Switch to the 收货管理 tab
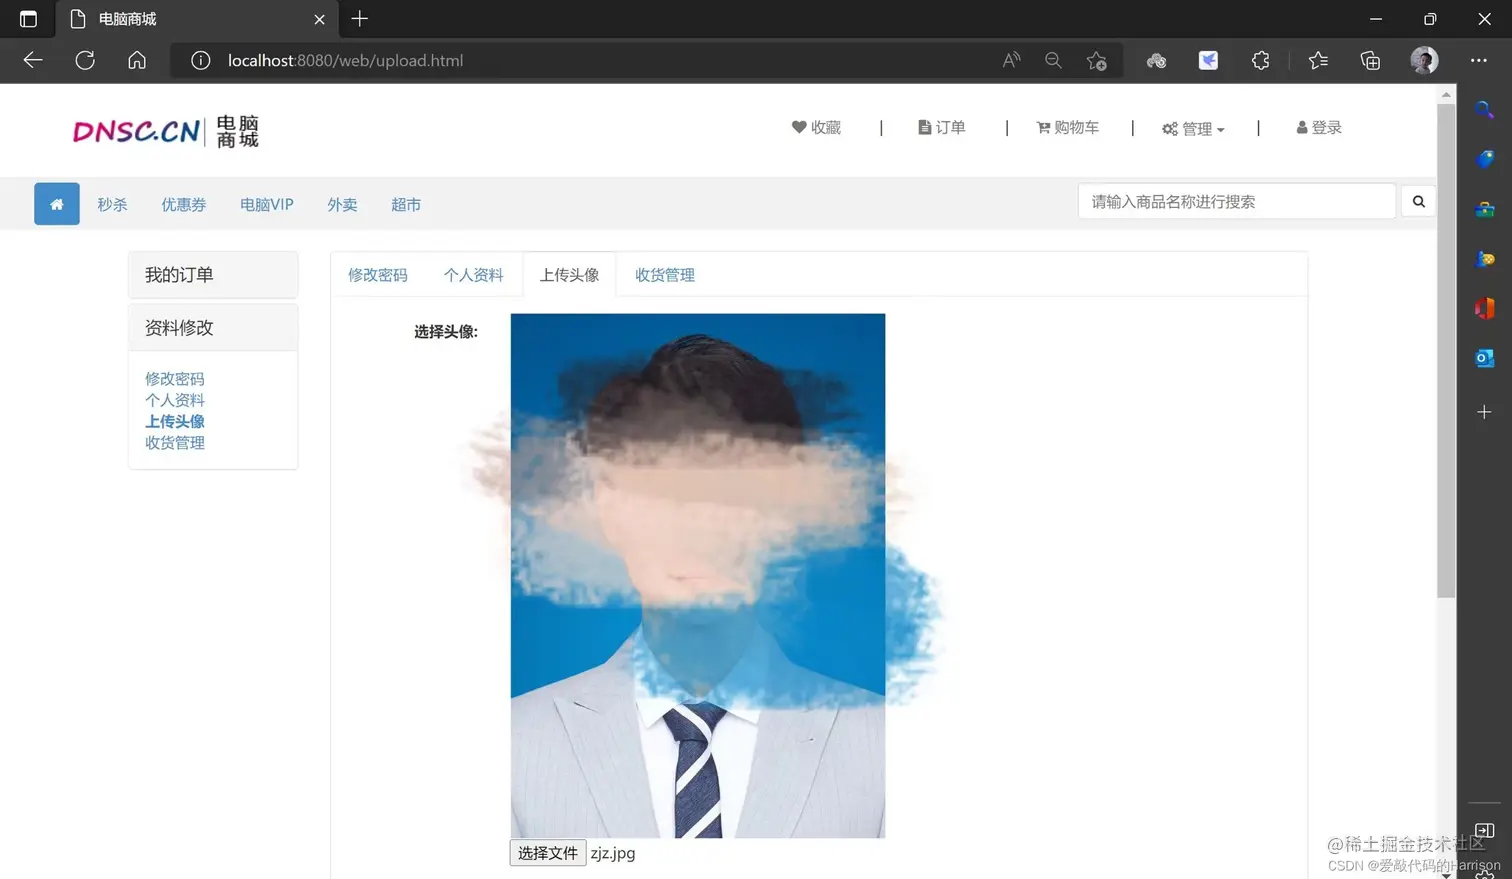The width and height of the screenshot is (1512, 879). (663, 274)
